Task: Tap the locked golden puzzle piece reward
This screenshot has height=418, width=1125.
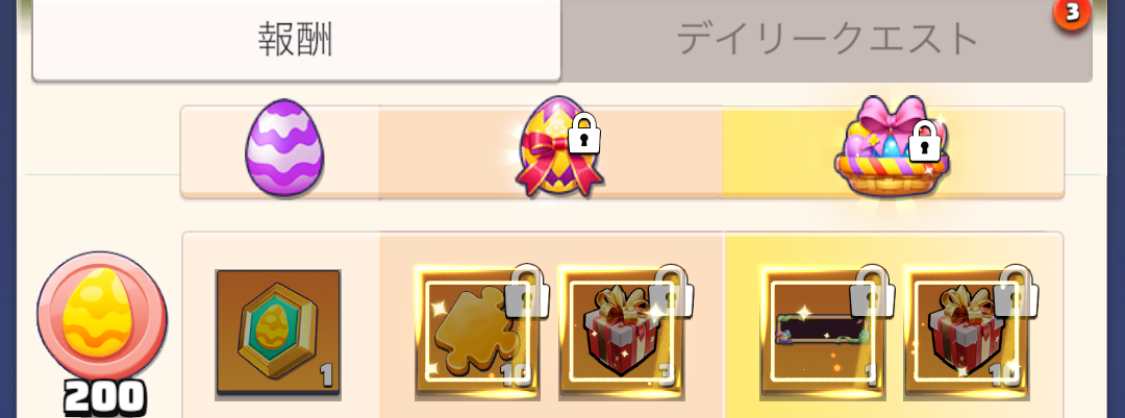Action: (x=477, y=334)
